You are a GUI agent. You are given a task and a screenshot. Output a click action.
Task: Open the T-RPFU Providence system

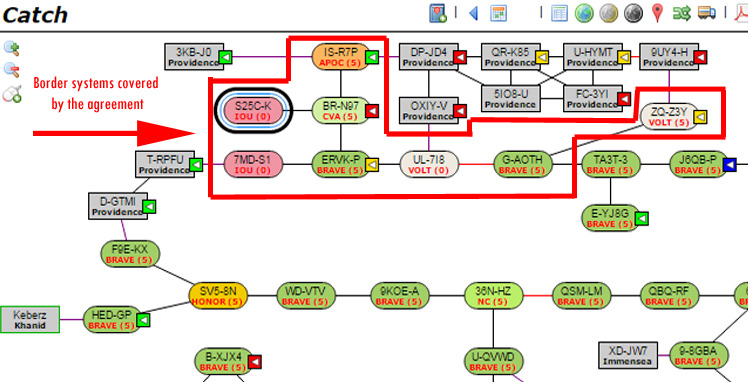coord(165,165)
